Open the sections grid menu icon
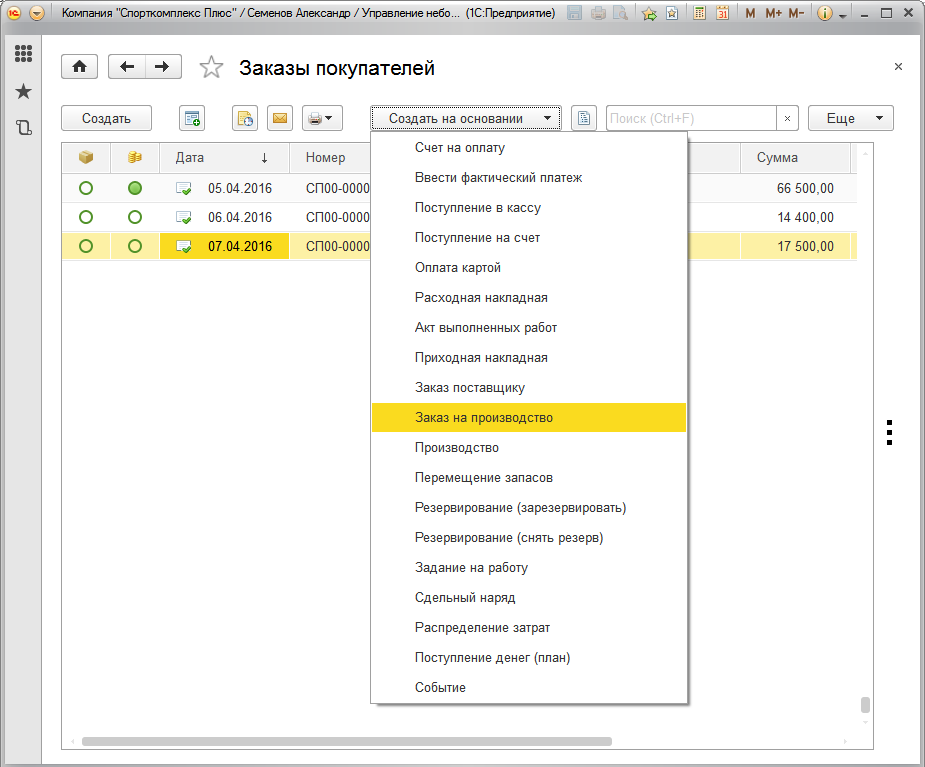The image size is (925, 767). [23, 54]
